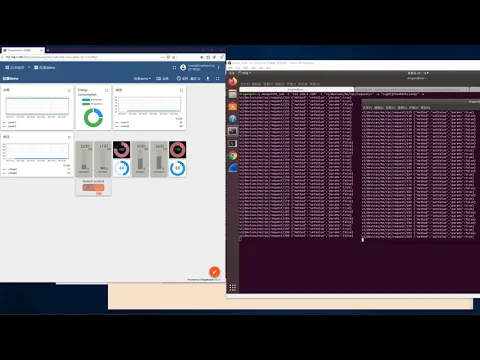Toggle the browser sidebar icon
The height and width of the screenshot is (360, 480).
coord(208,57)
